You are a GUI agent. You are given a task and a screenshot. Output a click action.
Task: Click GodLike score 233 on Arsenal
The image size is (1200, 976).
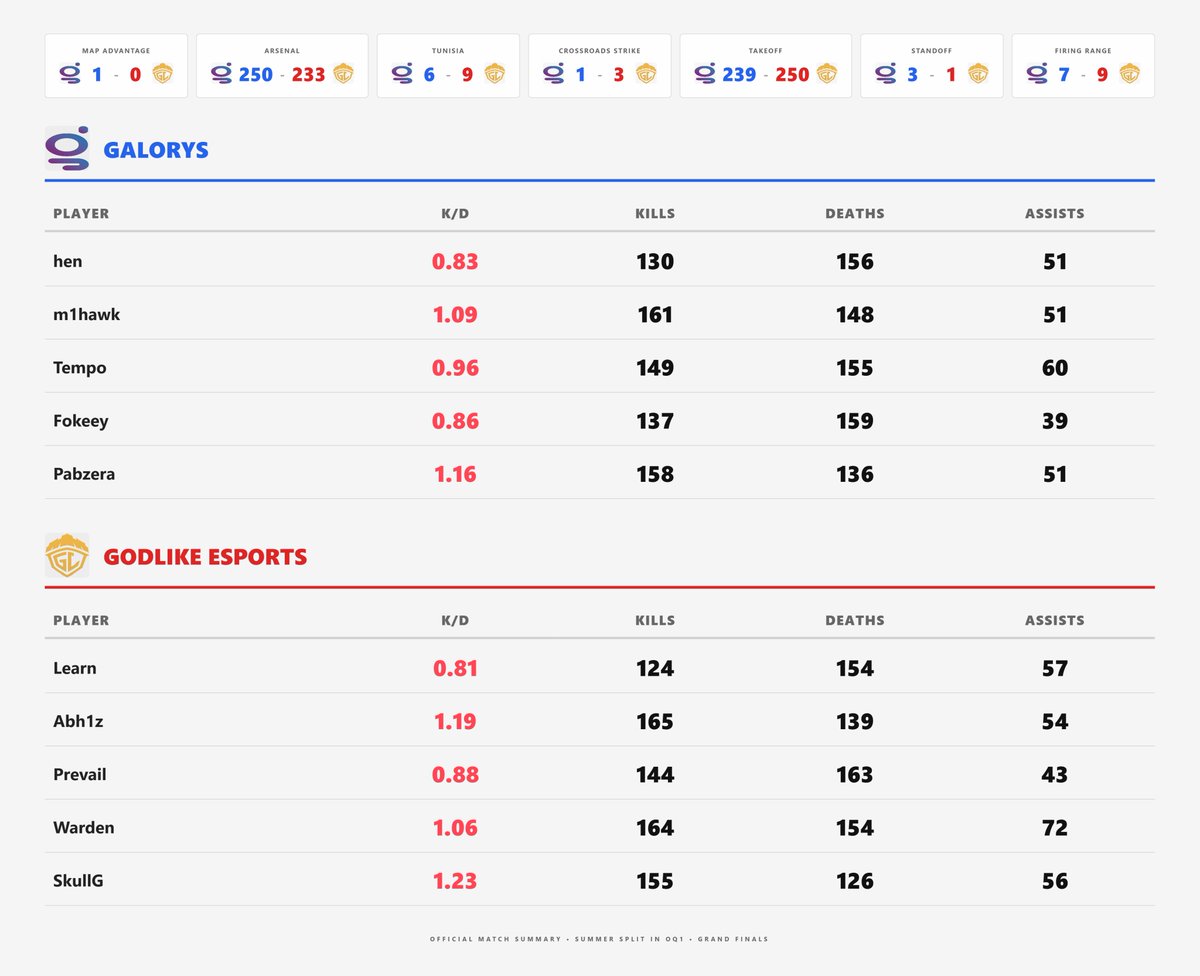pos(309,74)
